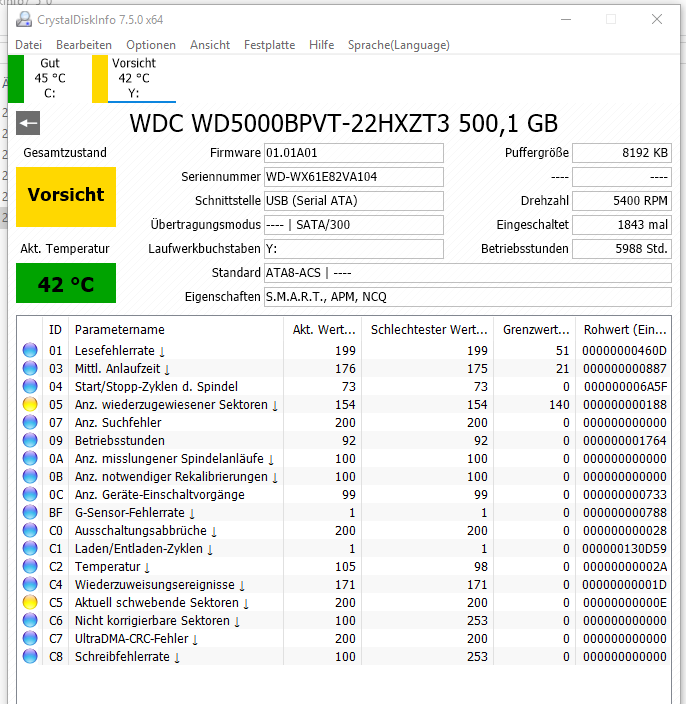Click raw value 000000000188
This screenshot has width=686, height=704.
click(624, 405)
